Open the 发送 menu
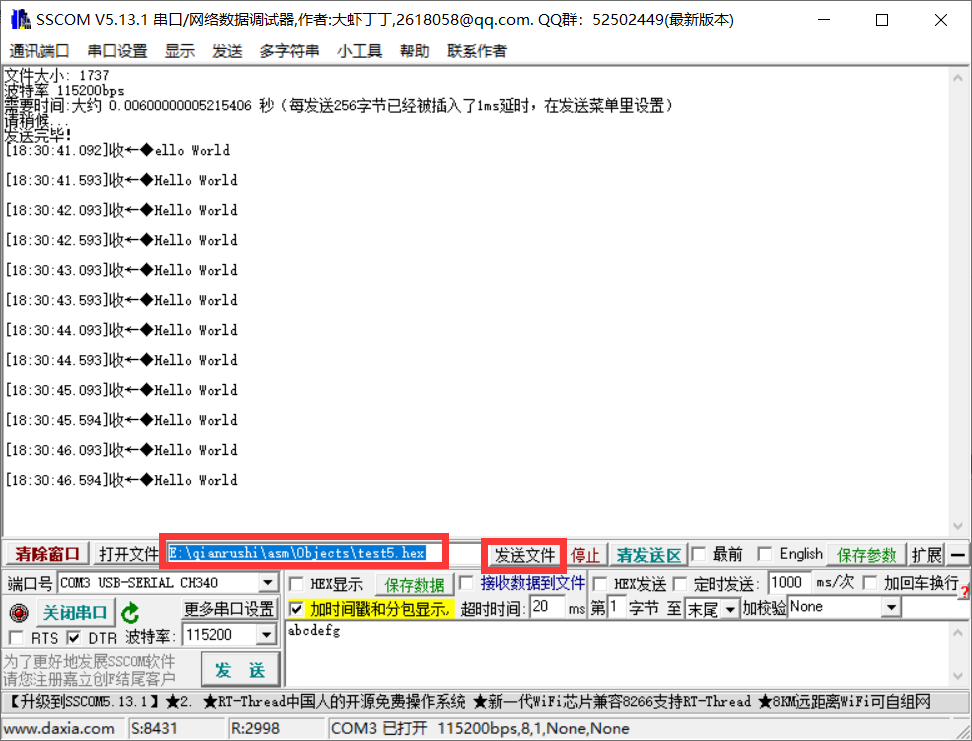 [227, 51]
